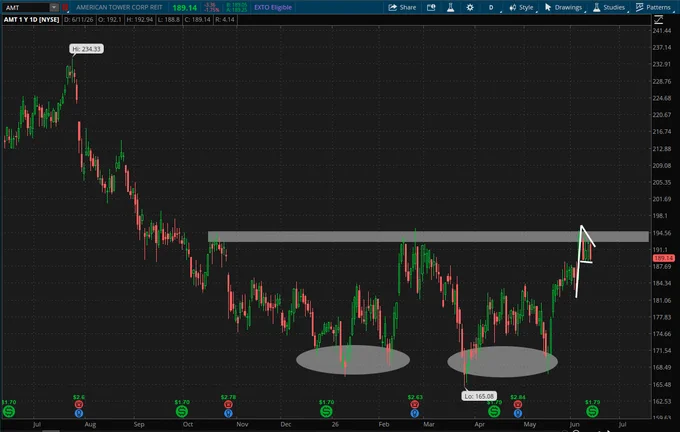Click the C: 189.14 close value
680x432 pixels.
[197, 20]
